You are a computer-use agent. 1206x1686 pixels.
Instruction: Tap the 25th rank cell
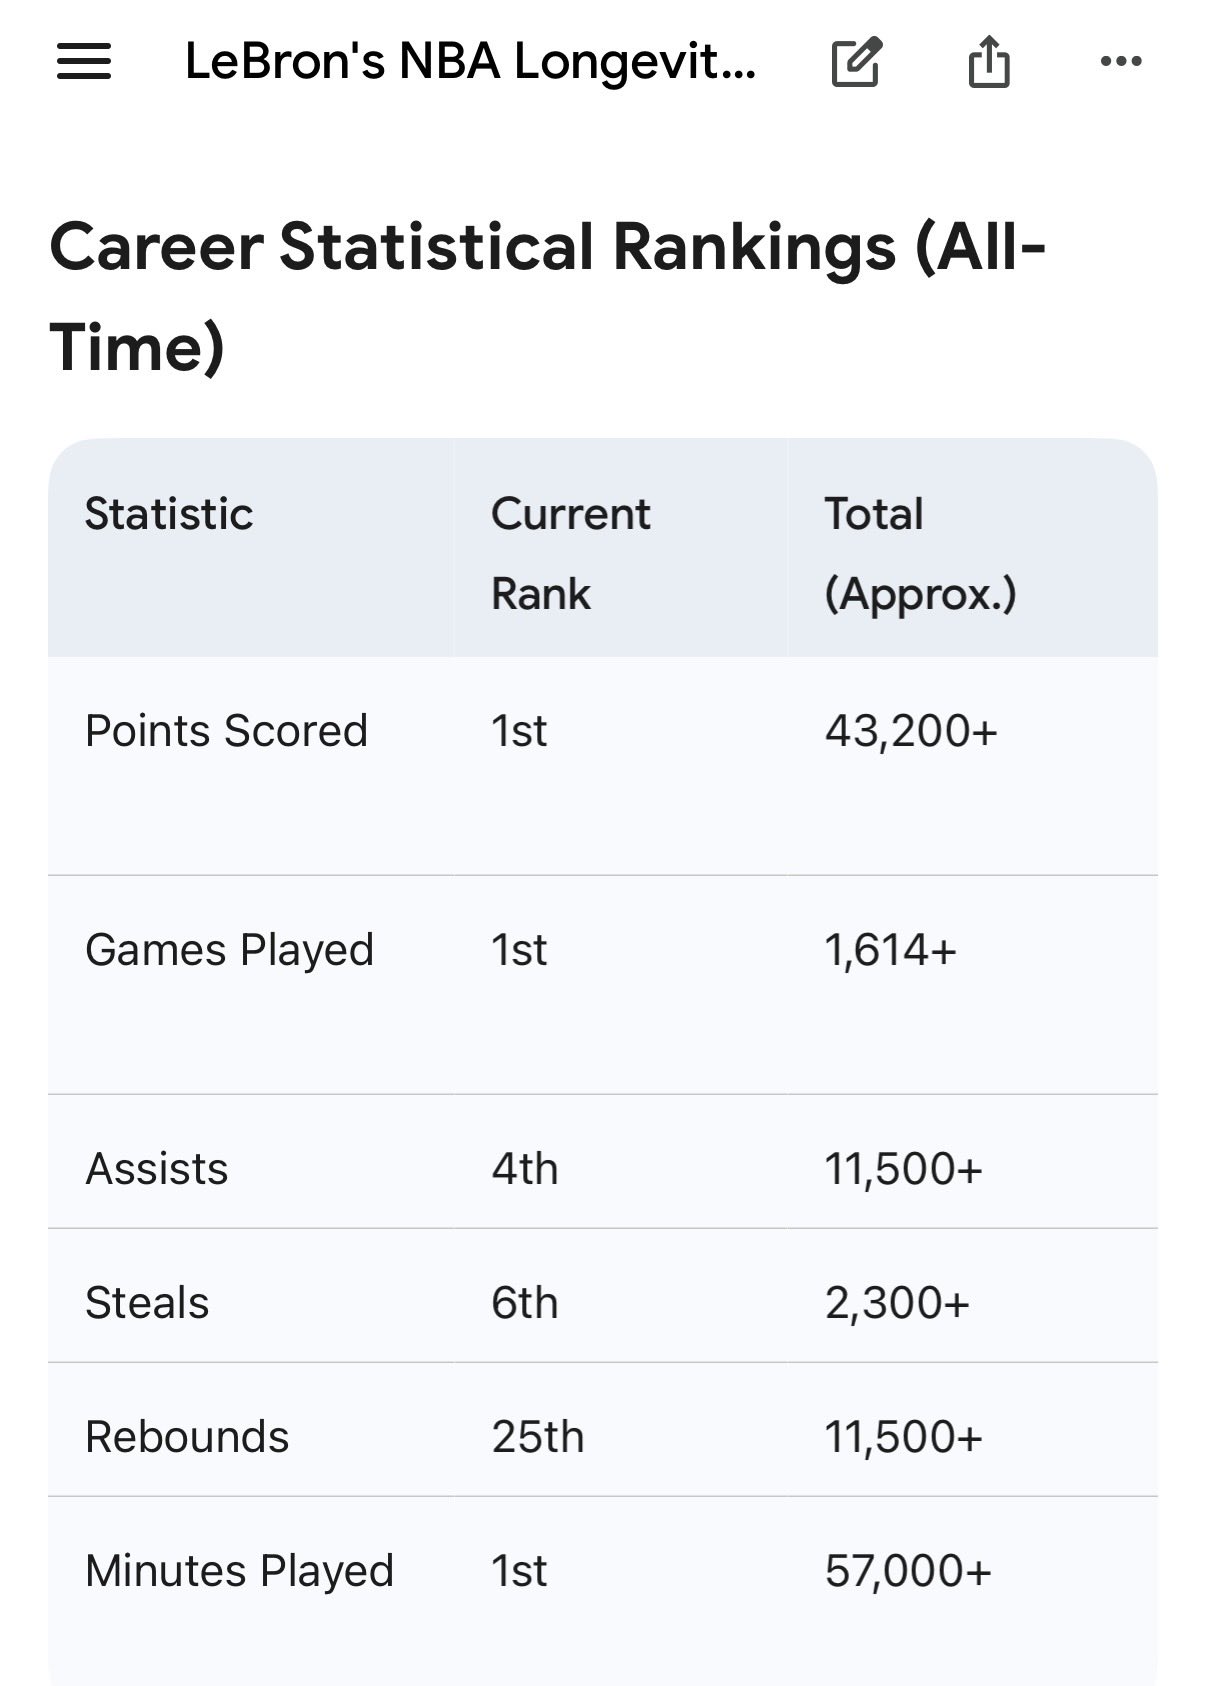pos(537,1437)
